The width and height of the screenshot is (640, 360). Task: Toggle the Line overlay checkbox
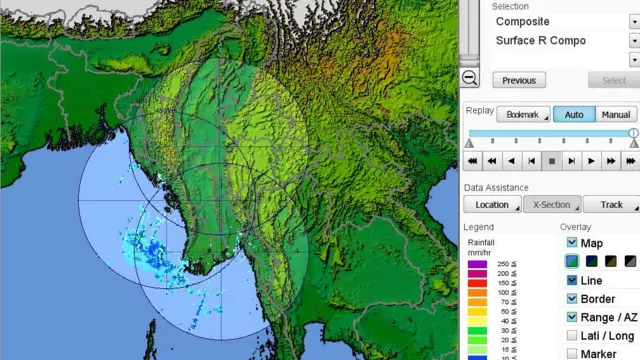(572, 280)
